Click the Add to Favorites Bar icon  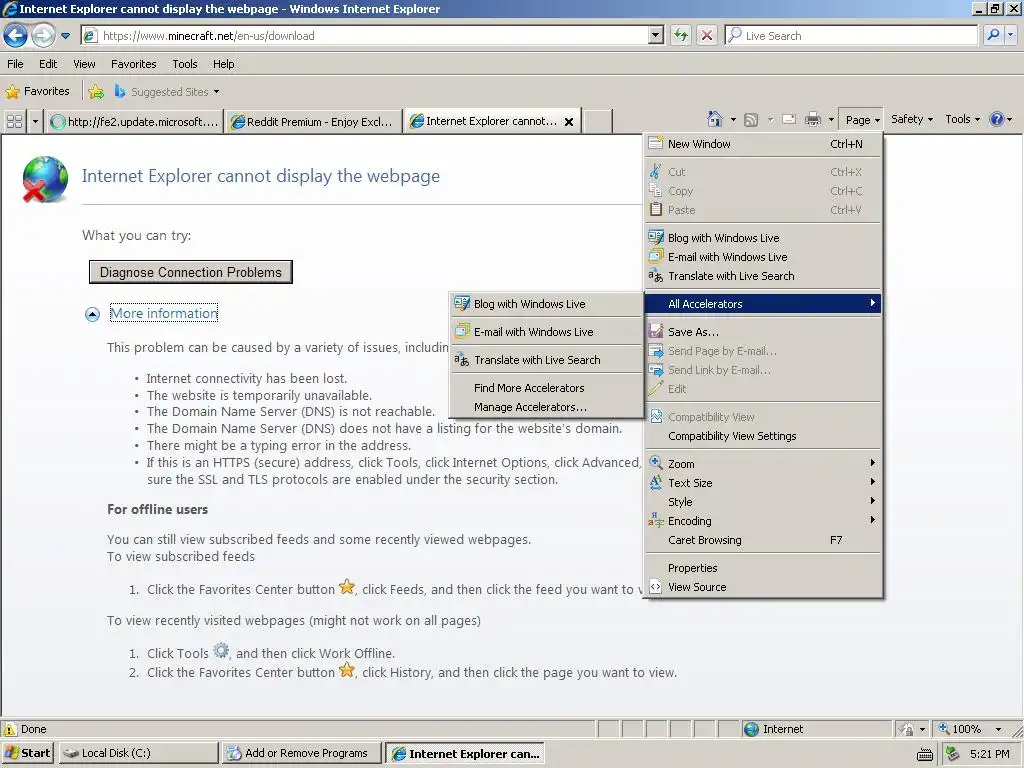pyautogui.click(x=96, y=91)
